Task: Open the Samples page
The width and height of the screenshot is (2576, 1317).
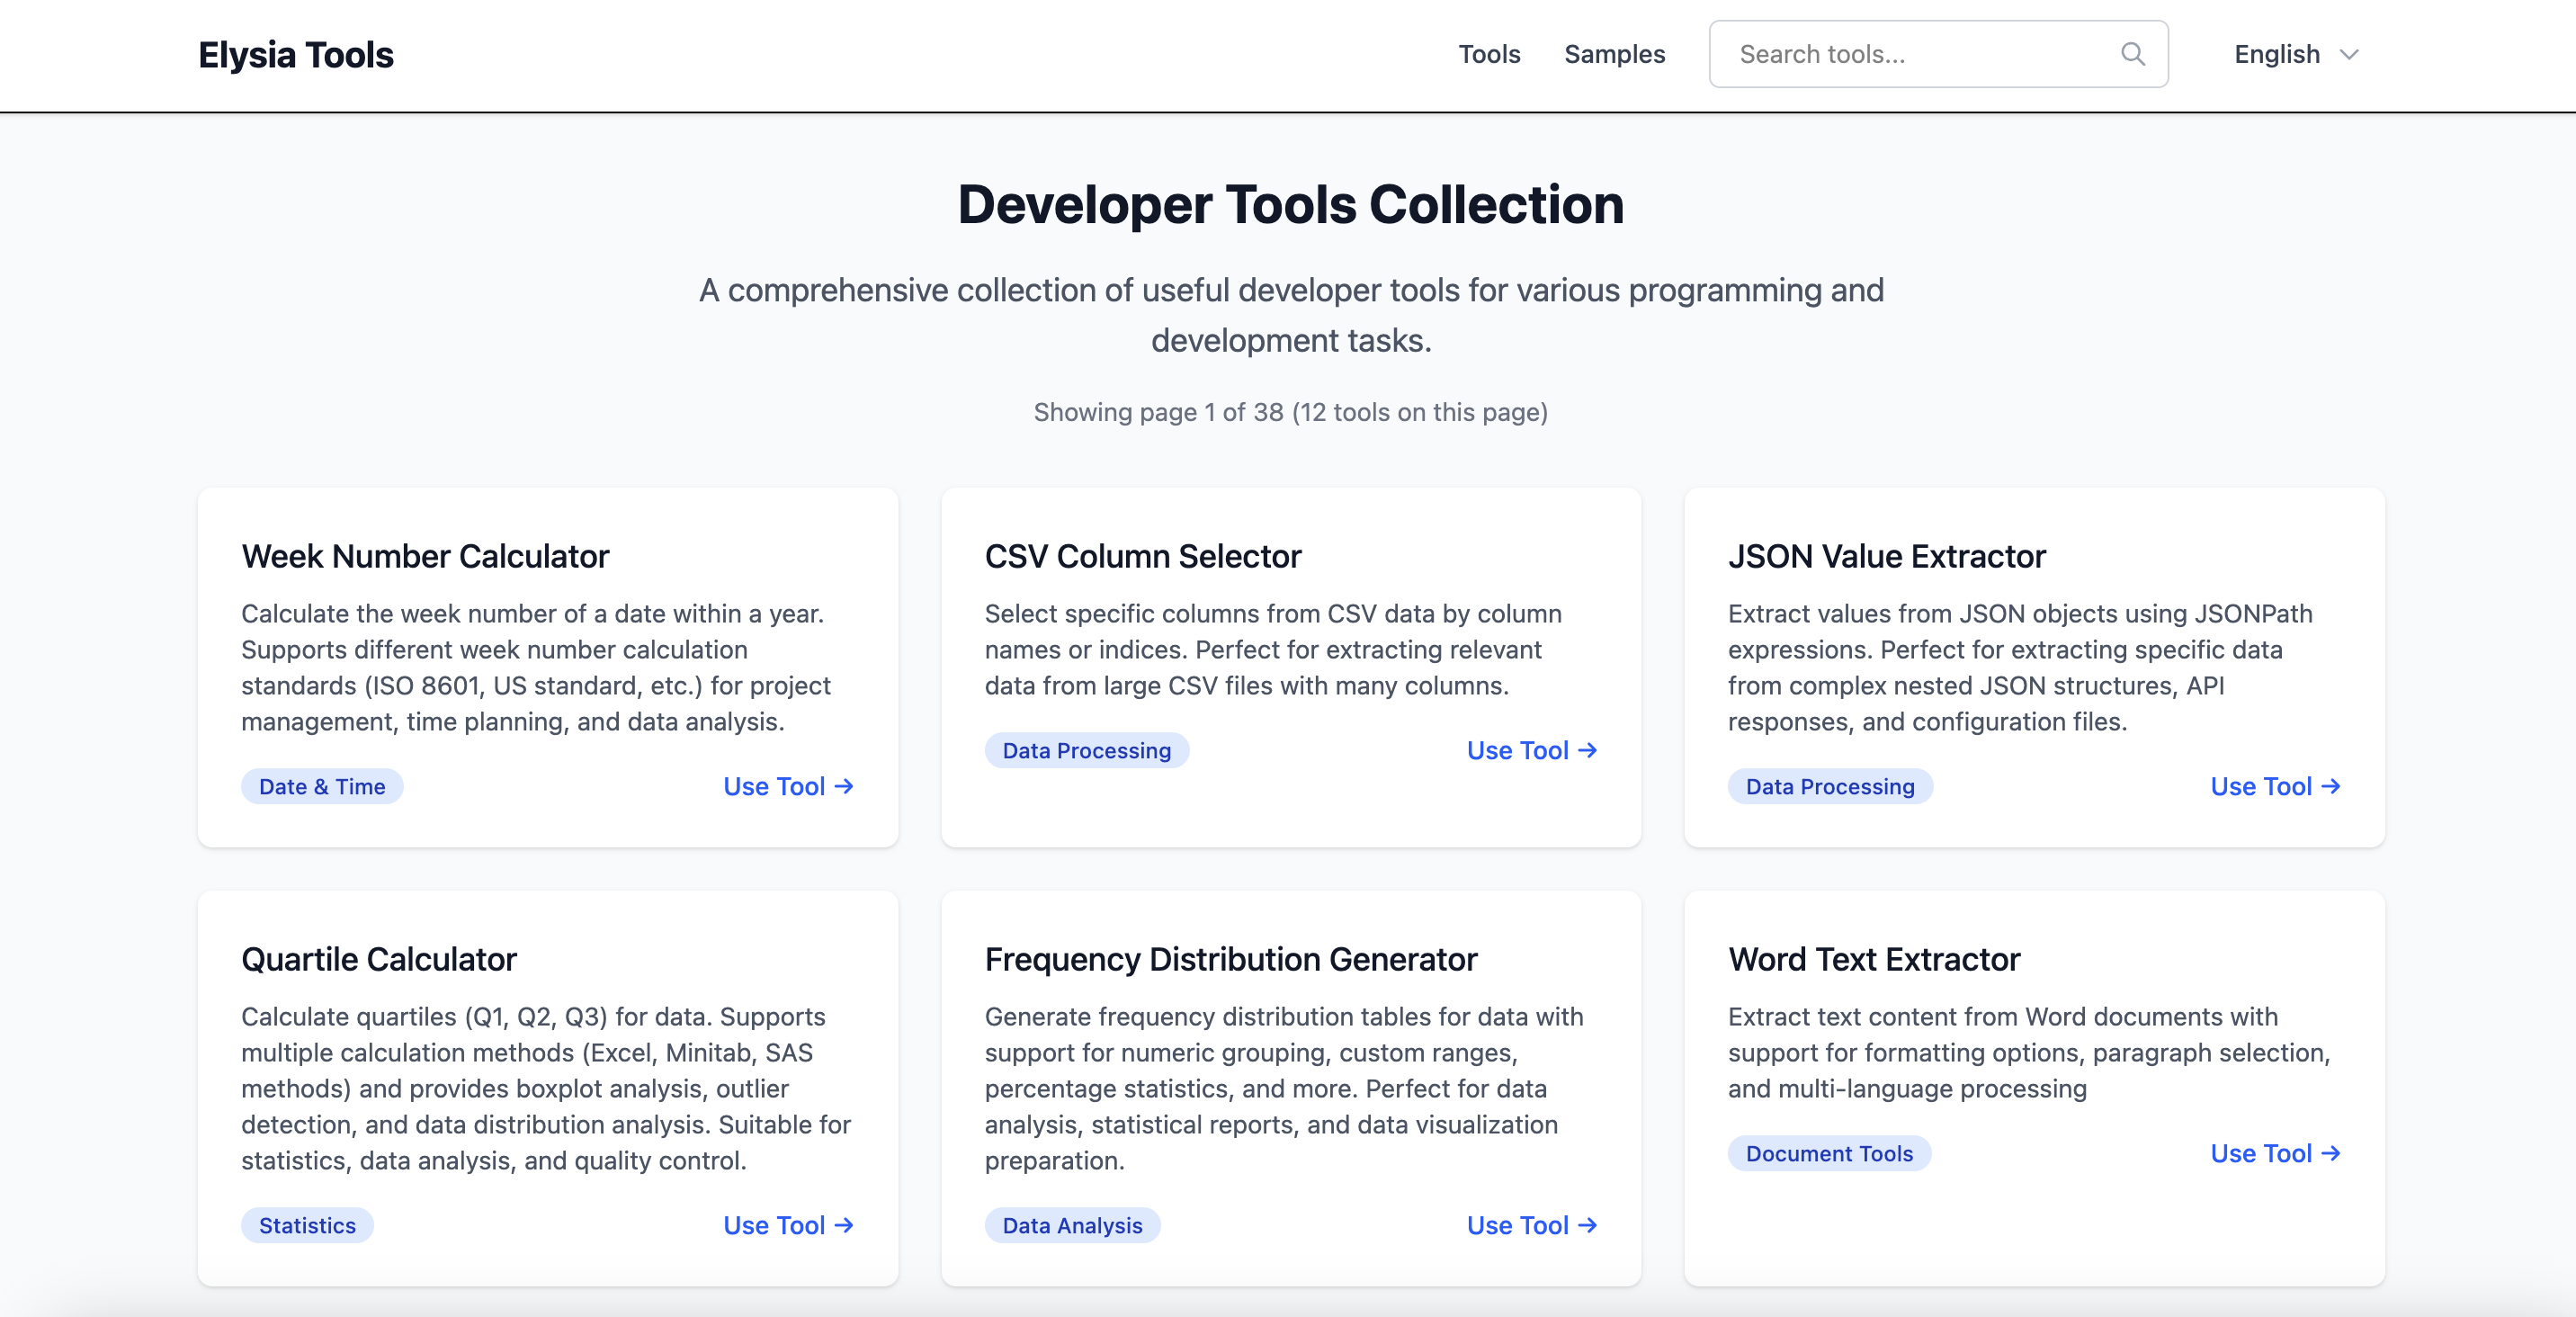Action: [1614, 54]
